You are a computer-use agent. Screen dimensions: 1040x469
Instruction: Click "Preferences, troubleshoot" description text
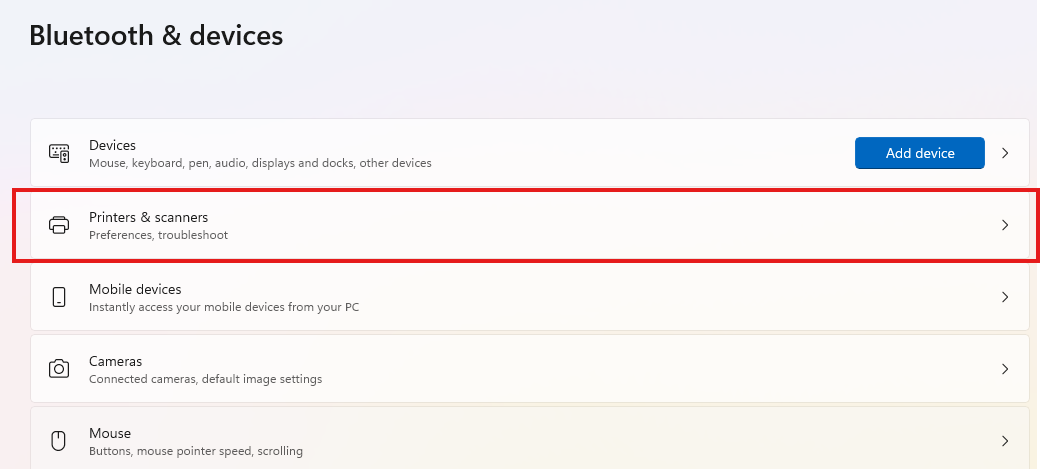tap(158, 235)
